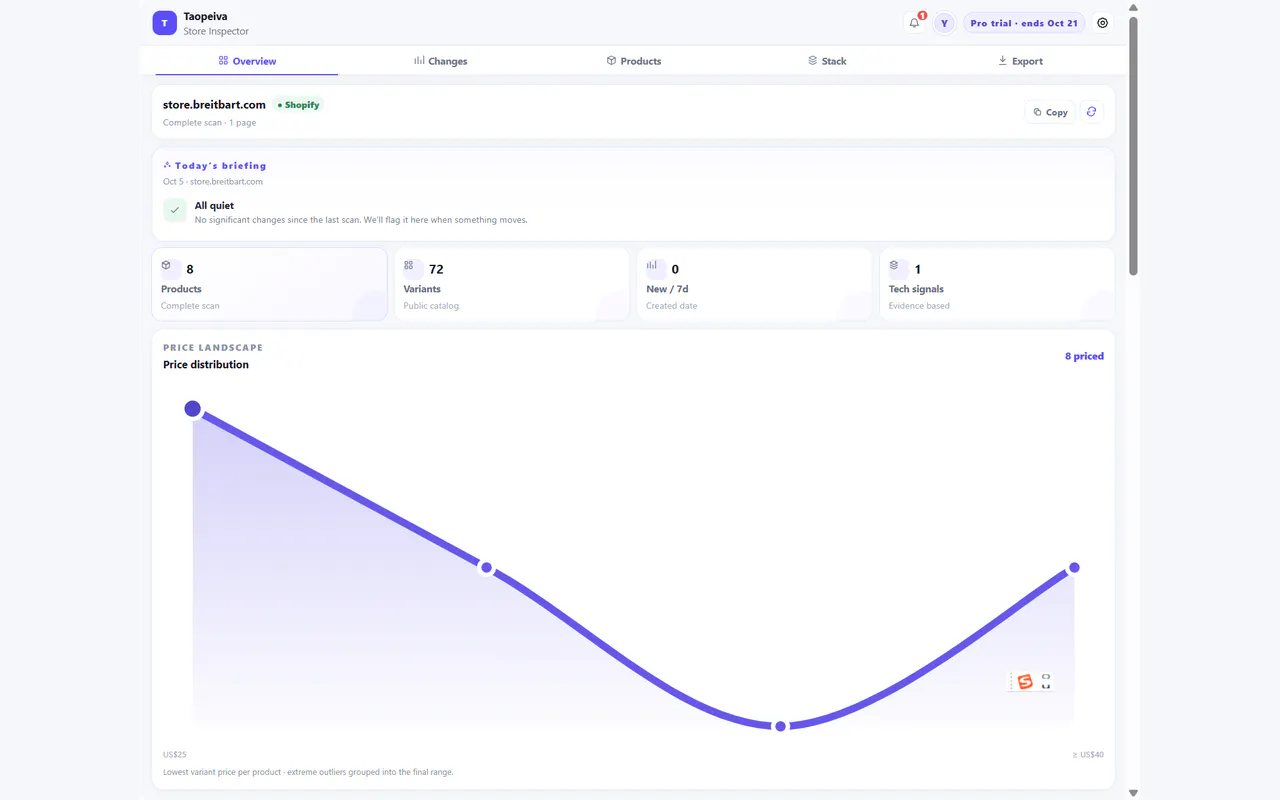Screen dimensions: 1280x800
Task: Click Today's briefing sparkle icon
Action: click(168, 165)
